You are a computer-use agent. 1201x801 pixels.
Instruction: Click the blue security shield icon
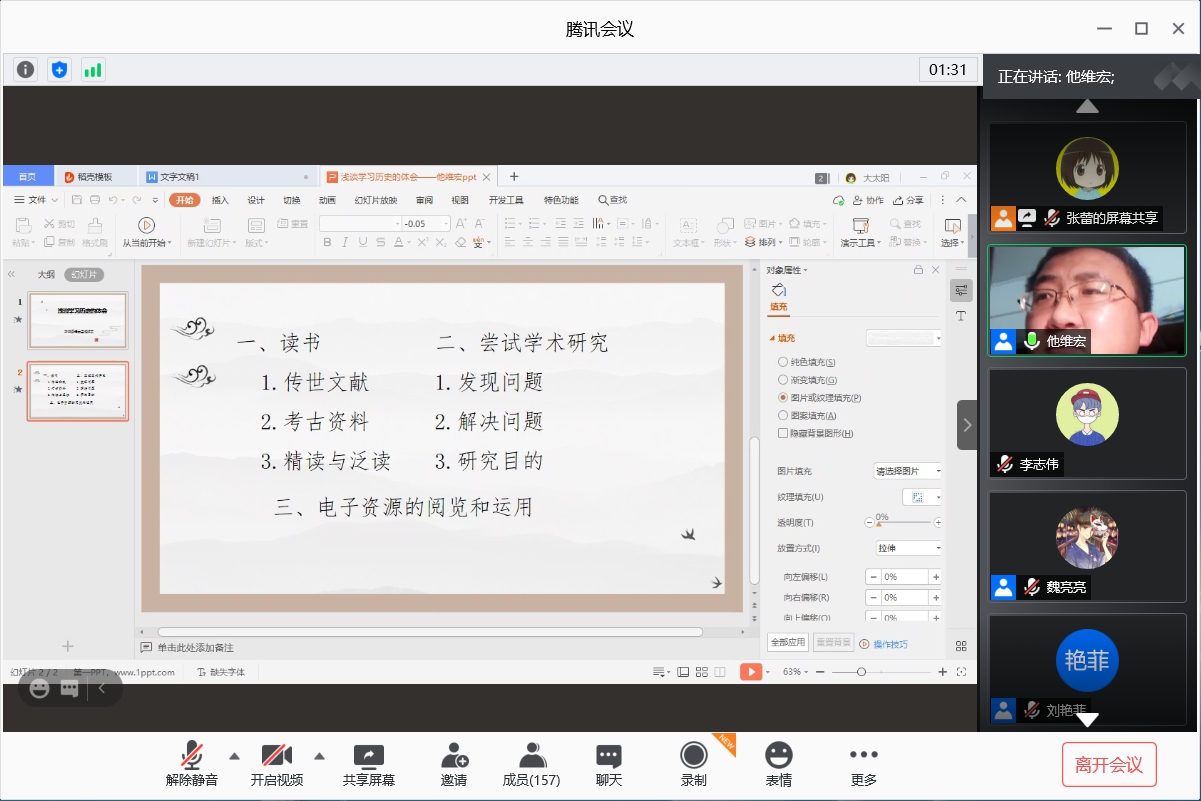tap(60, 69)
